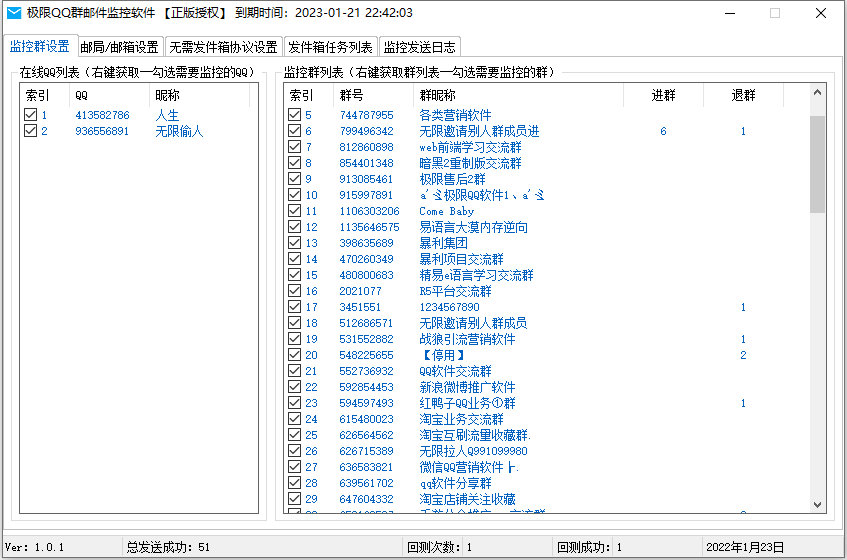Select group name 各类营销软件

pyautogui.click(x=455, y=115)
